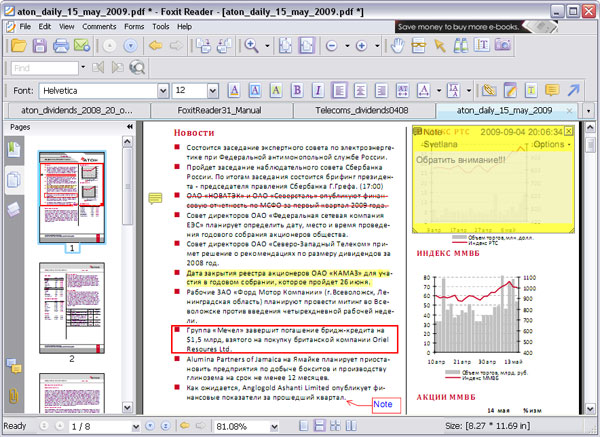Open the Find options dropdown arrow

83,68
